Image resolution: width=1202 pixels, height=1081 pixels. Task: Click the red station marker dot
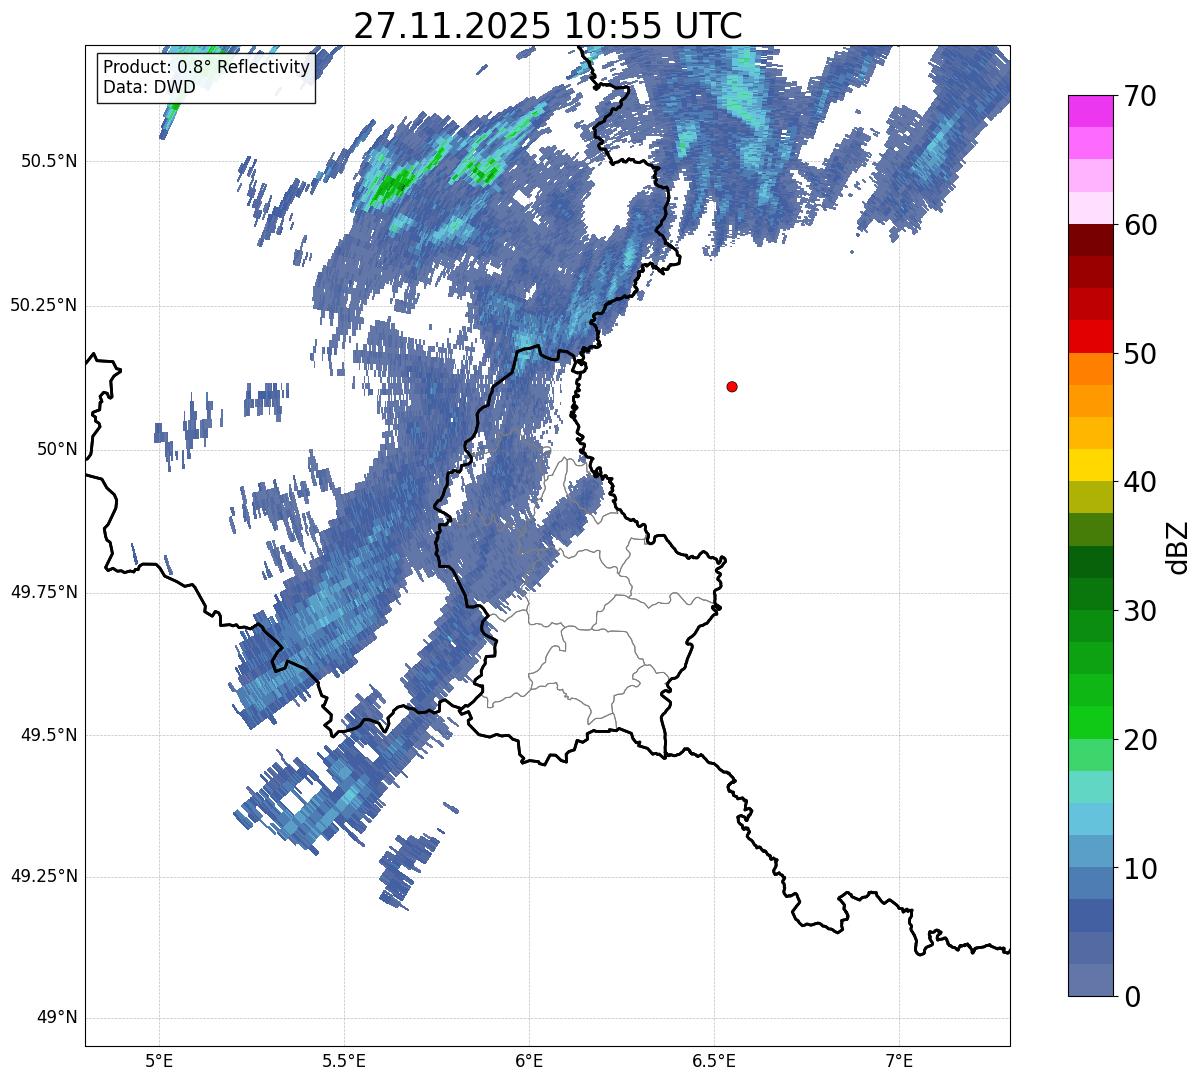click(x=732, y=386)
